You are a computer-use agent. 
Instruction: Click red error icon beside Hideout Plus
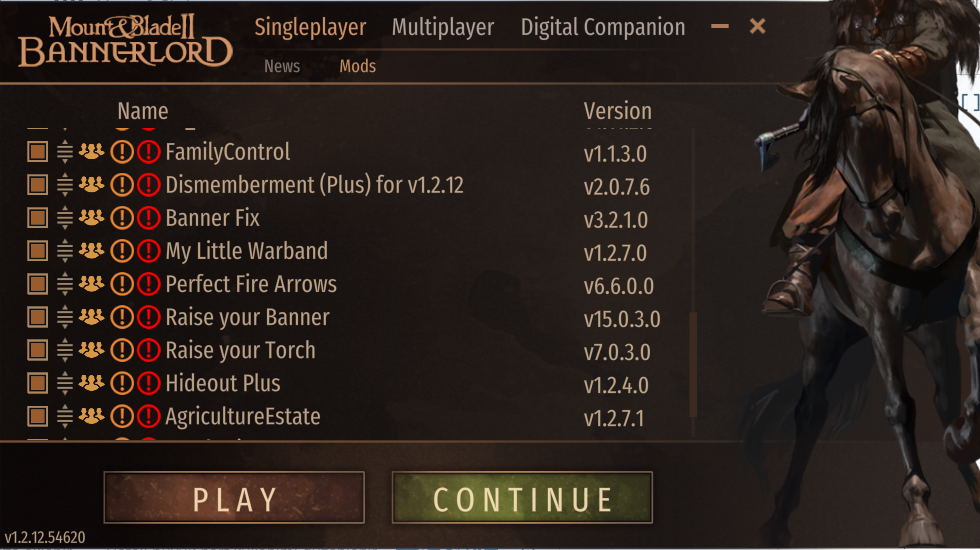point(149,384)
